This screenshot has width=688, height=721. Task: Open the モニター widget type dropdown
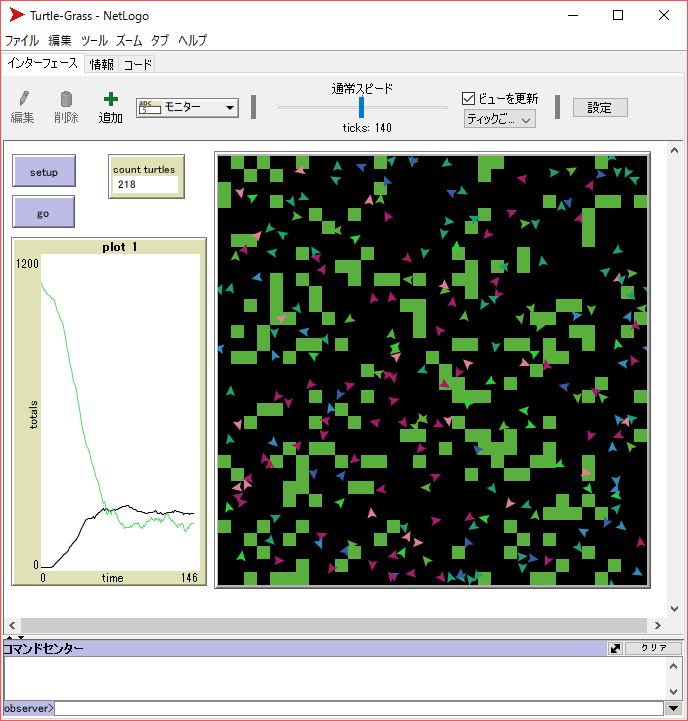(x=187, y=108)
